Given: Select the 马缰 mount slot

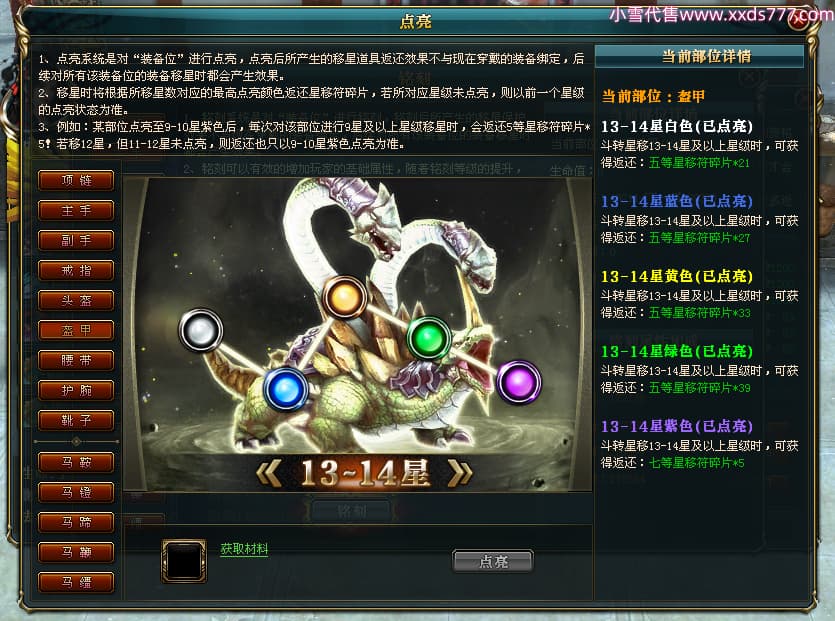Looking at the screenshot, I should 76,582.
